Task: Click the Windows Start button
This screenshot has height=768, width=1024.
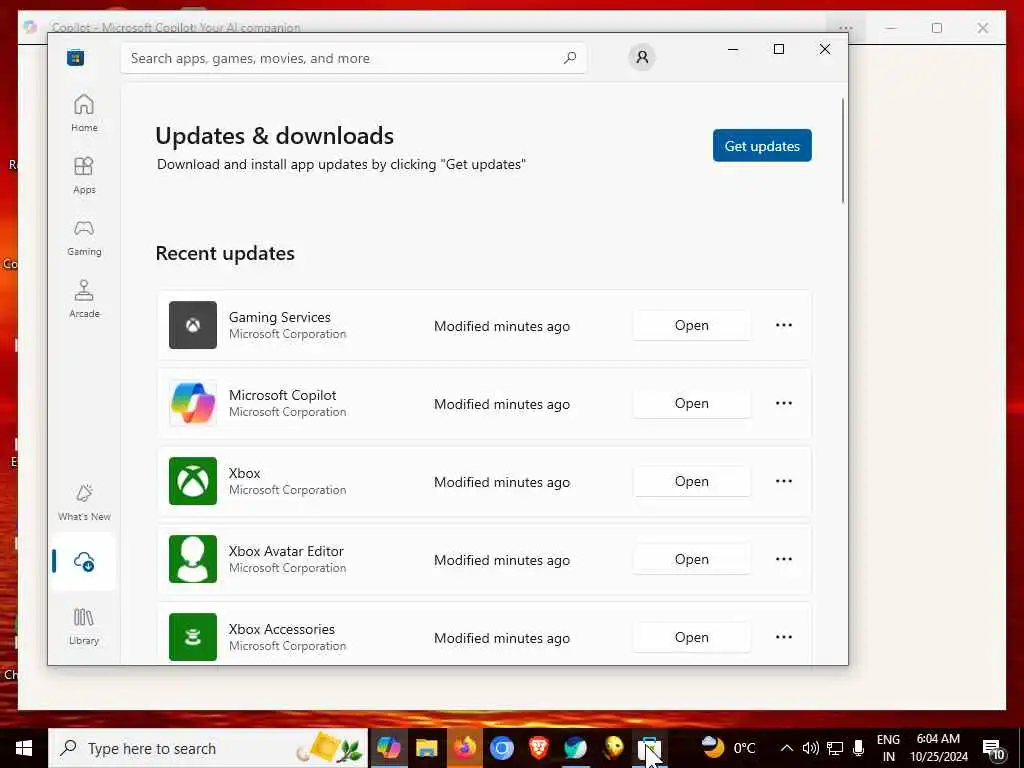Action: 24,748
